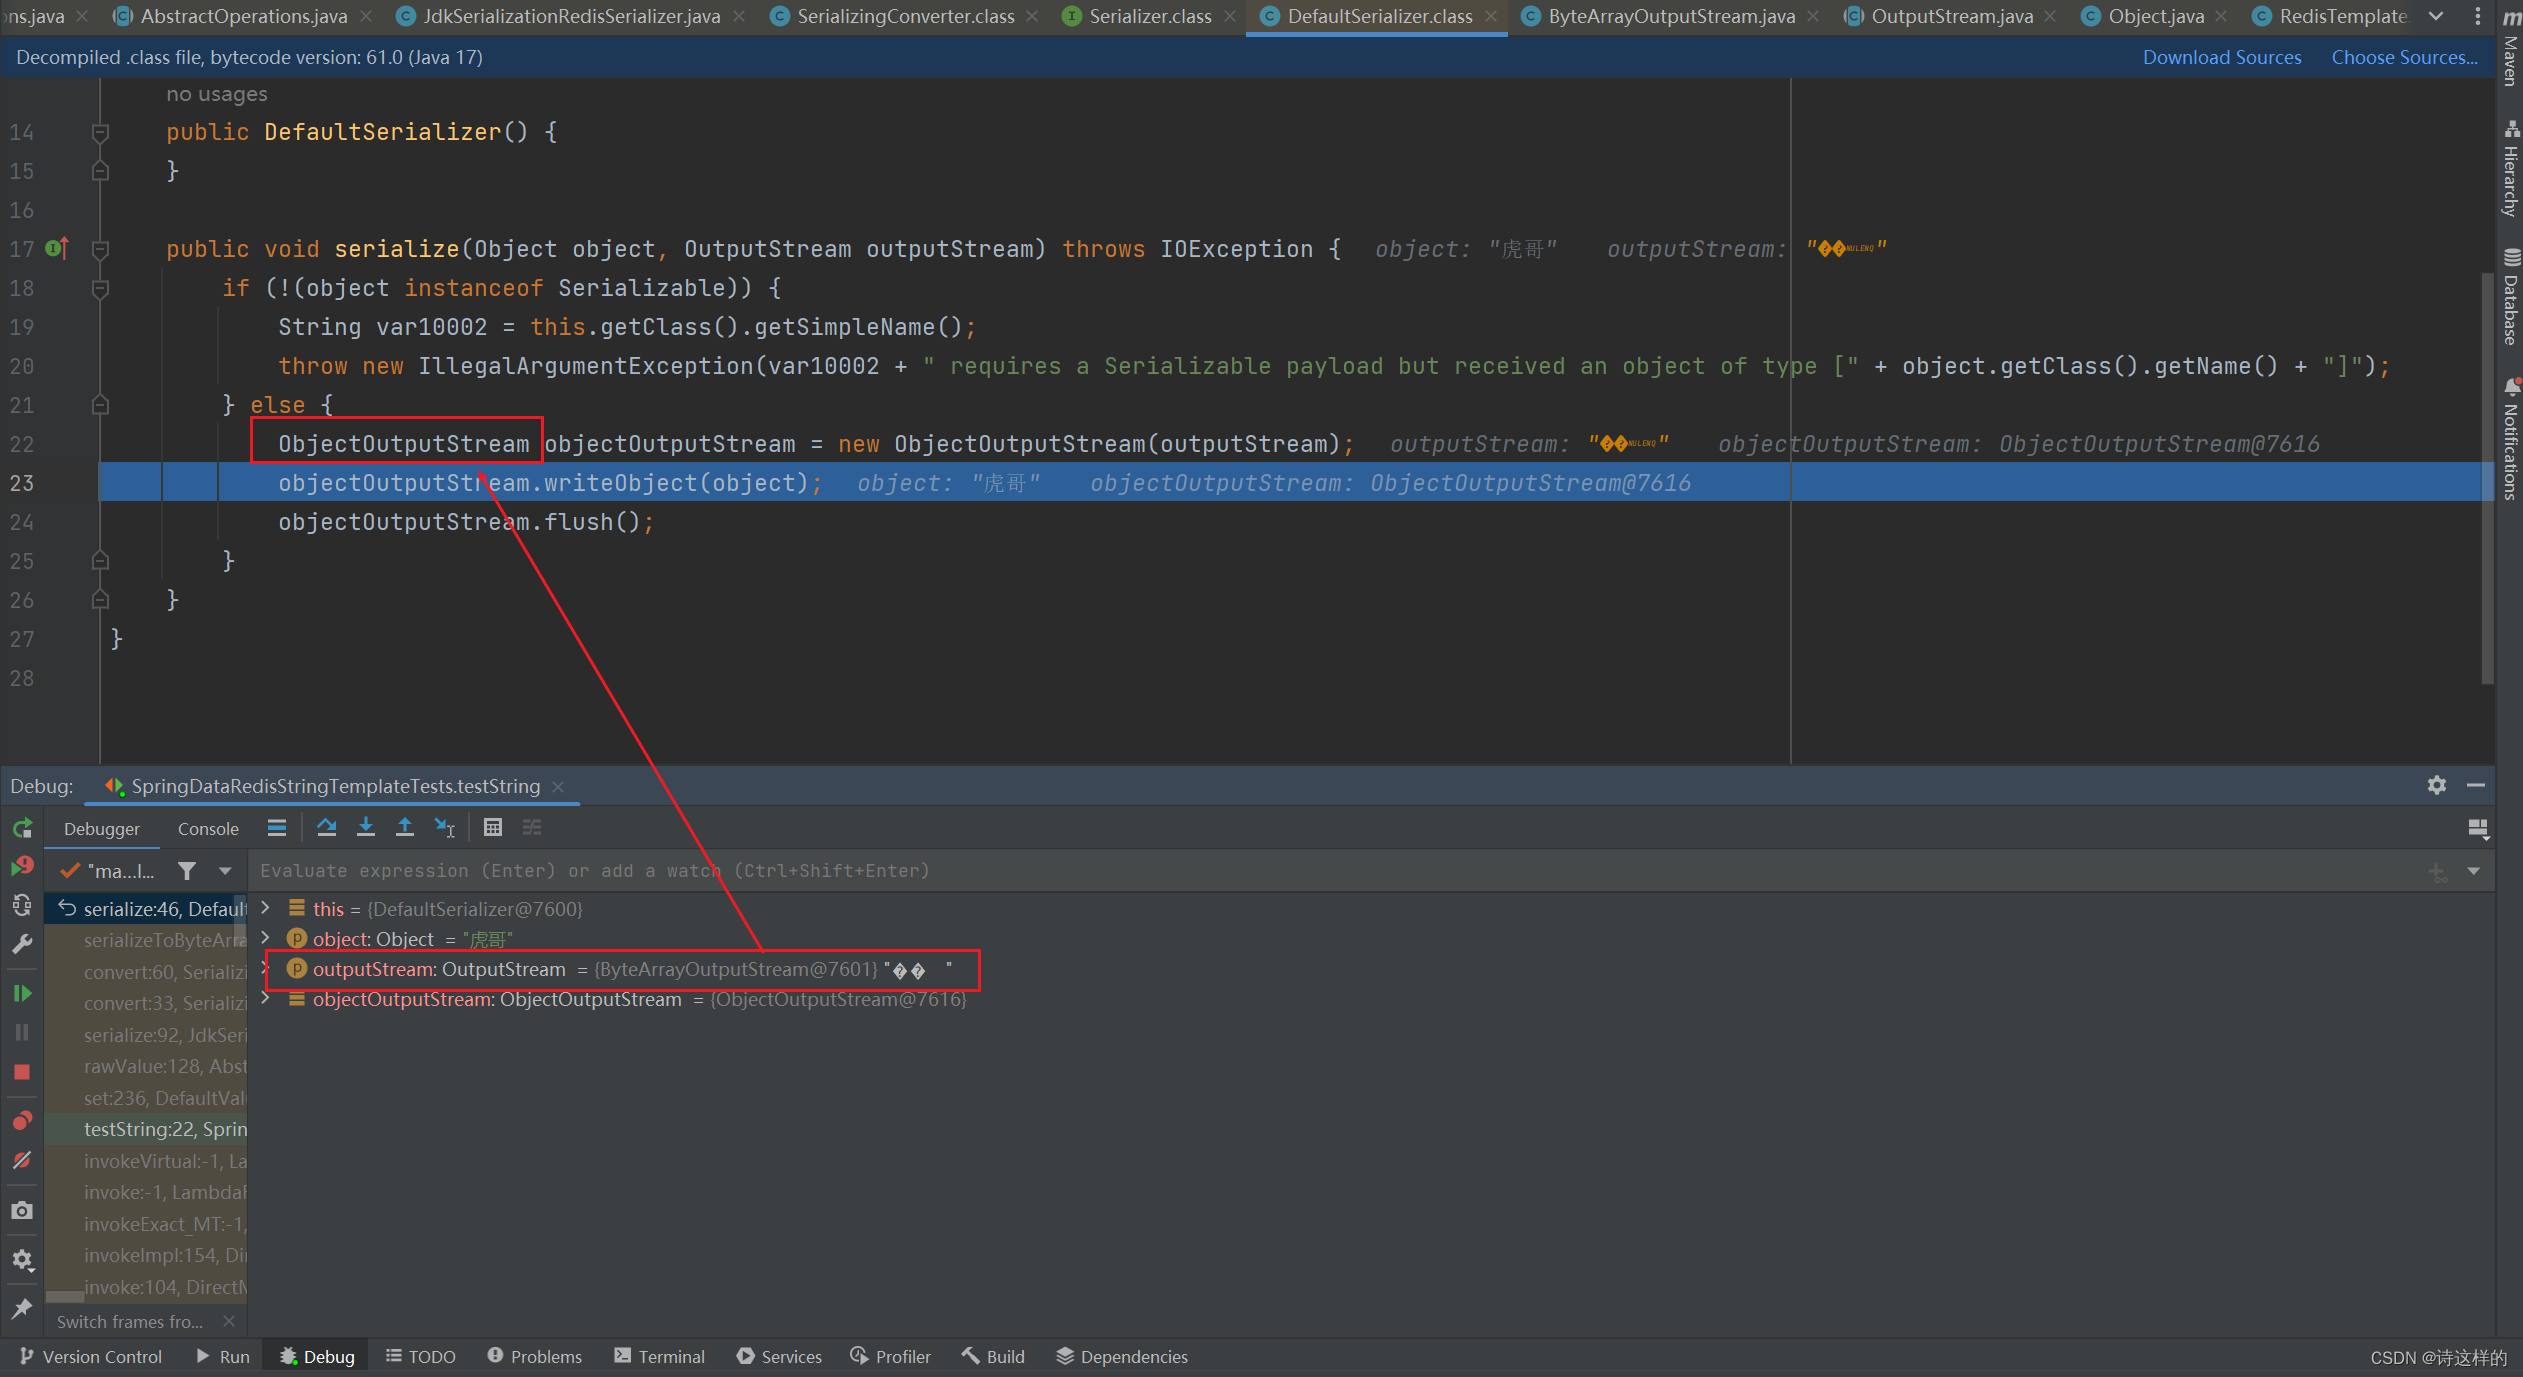Open debugger settings gear in sidebar

click(x=22, y=1260)
